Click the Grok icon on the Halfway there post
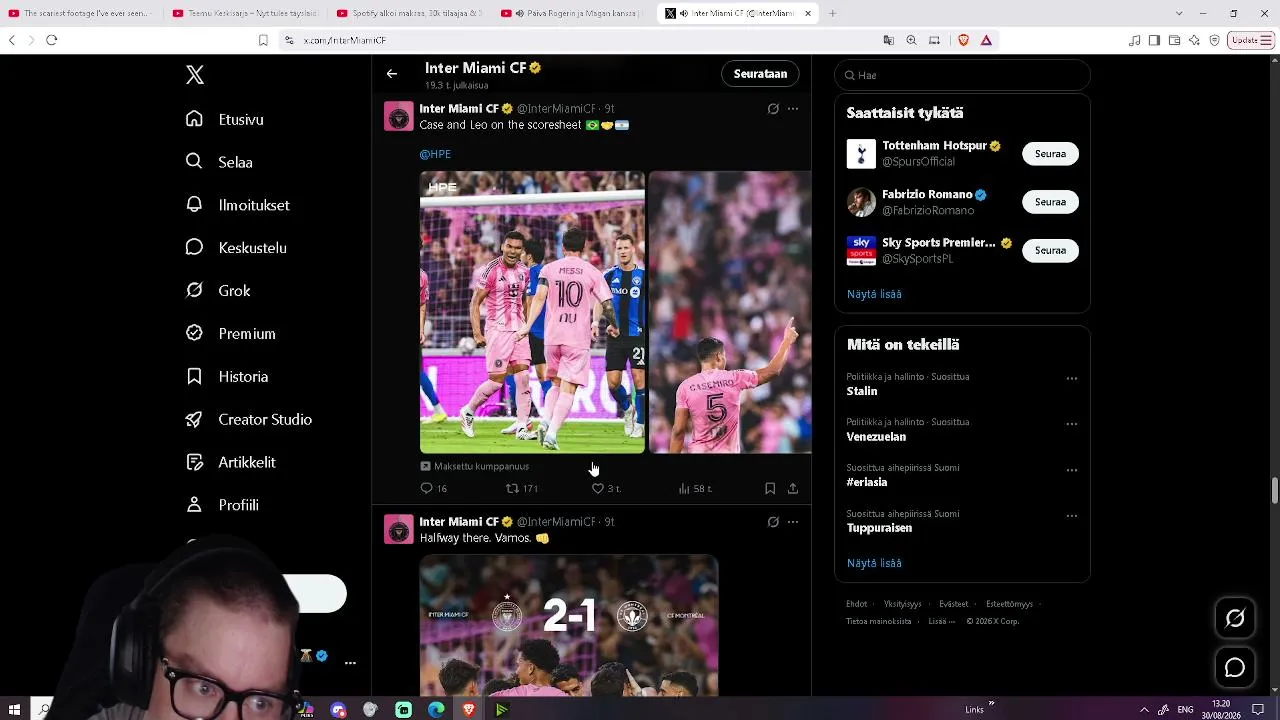Screen dimensions: 1280x720 (x=773, y=522)
